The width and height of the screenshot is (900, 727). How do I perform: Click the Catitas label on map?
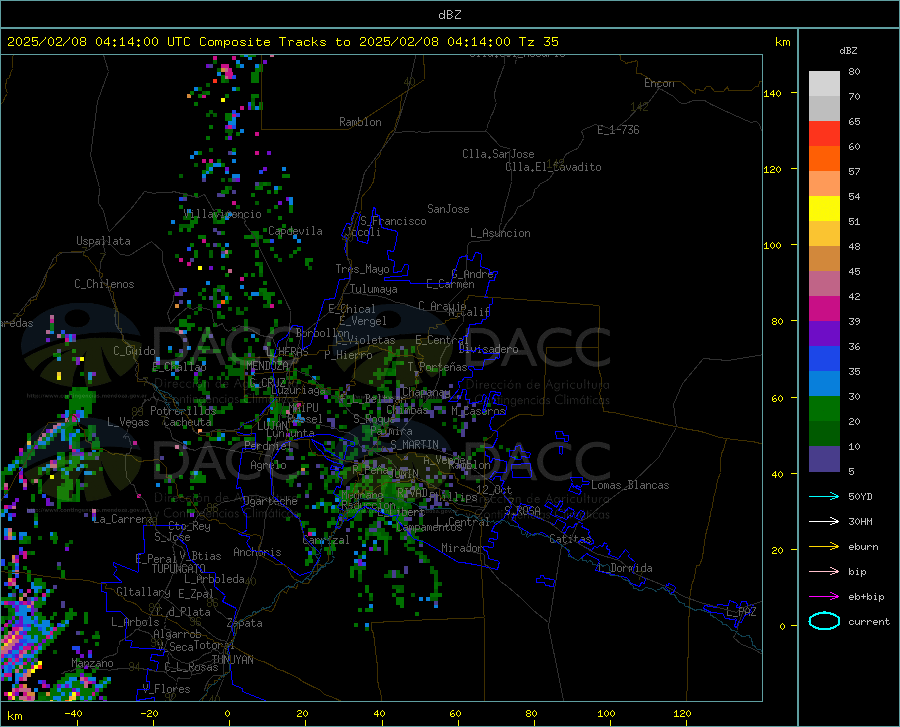point(570,539)
